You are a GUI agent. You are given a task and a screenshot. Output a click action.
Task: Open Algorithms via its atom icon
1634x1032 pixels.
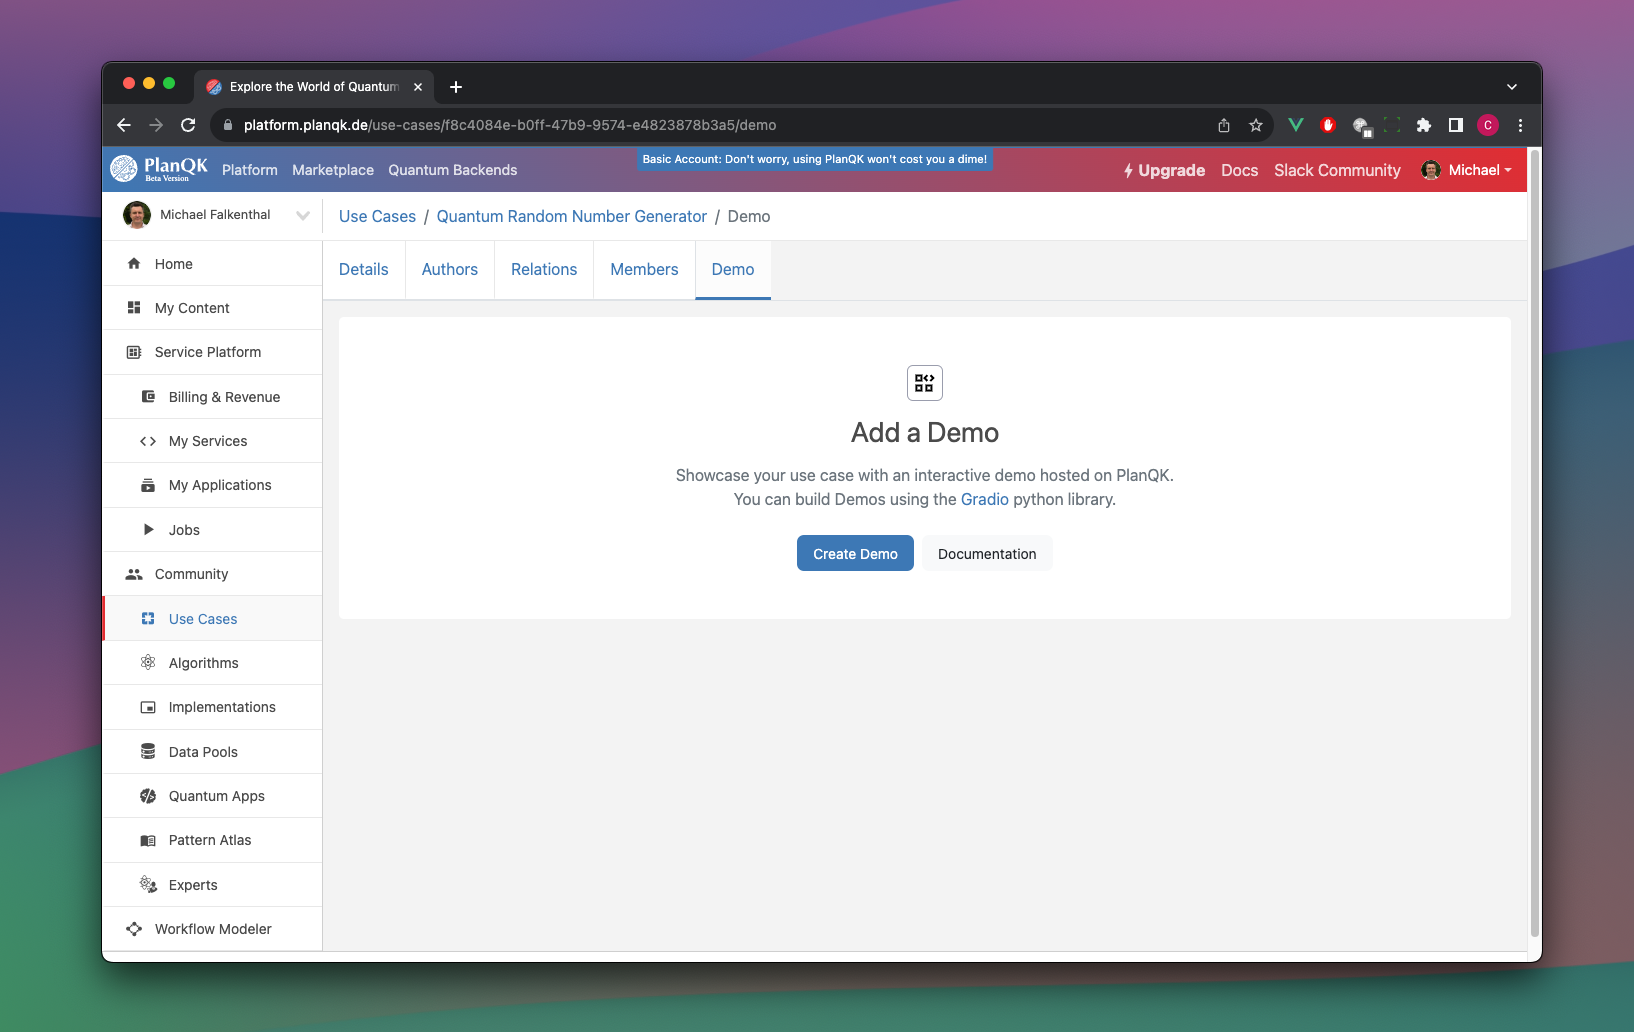click(x=148, y=663)
